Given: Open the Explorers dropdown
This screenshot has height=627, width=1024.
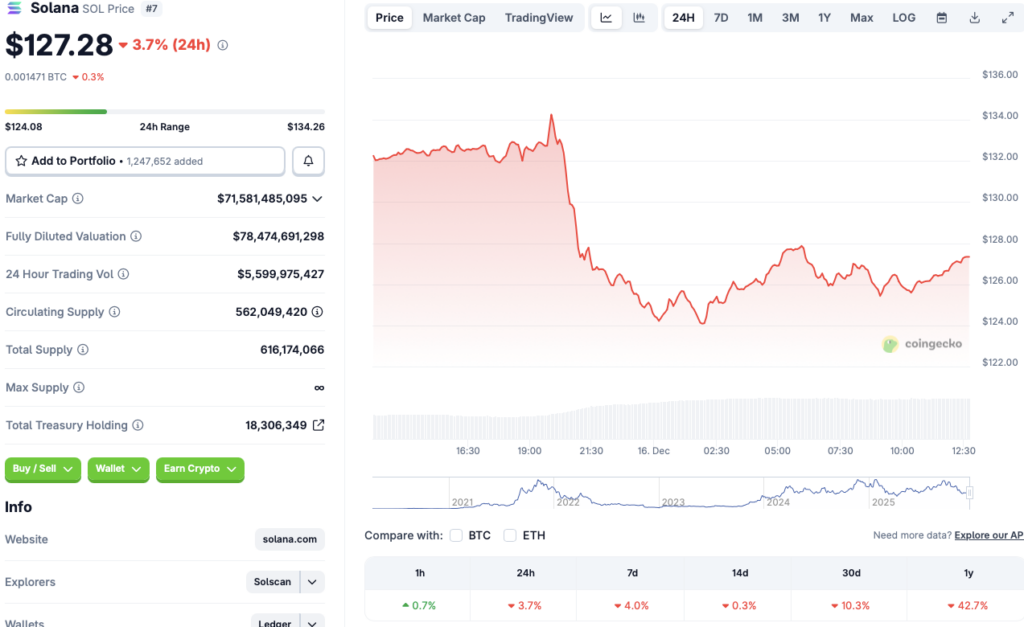Looking at the screenshot, I should (x=310, y=582).
